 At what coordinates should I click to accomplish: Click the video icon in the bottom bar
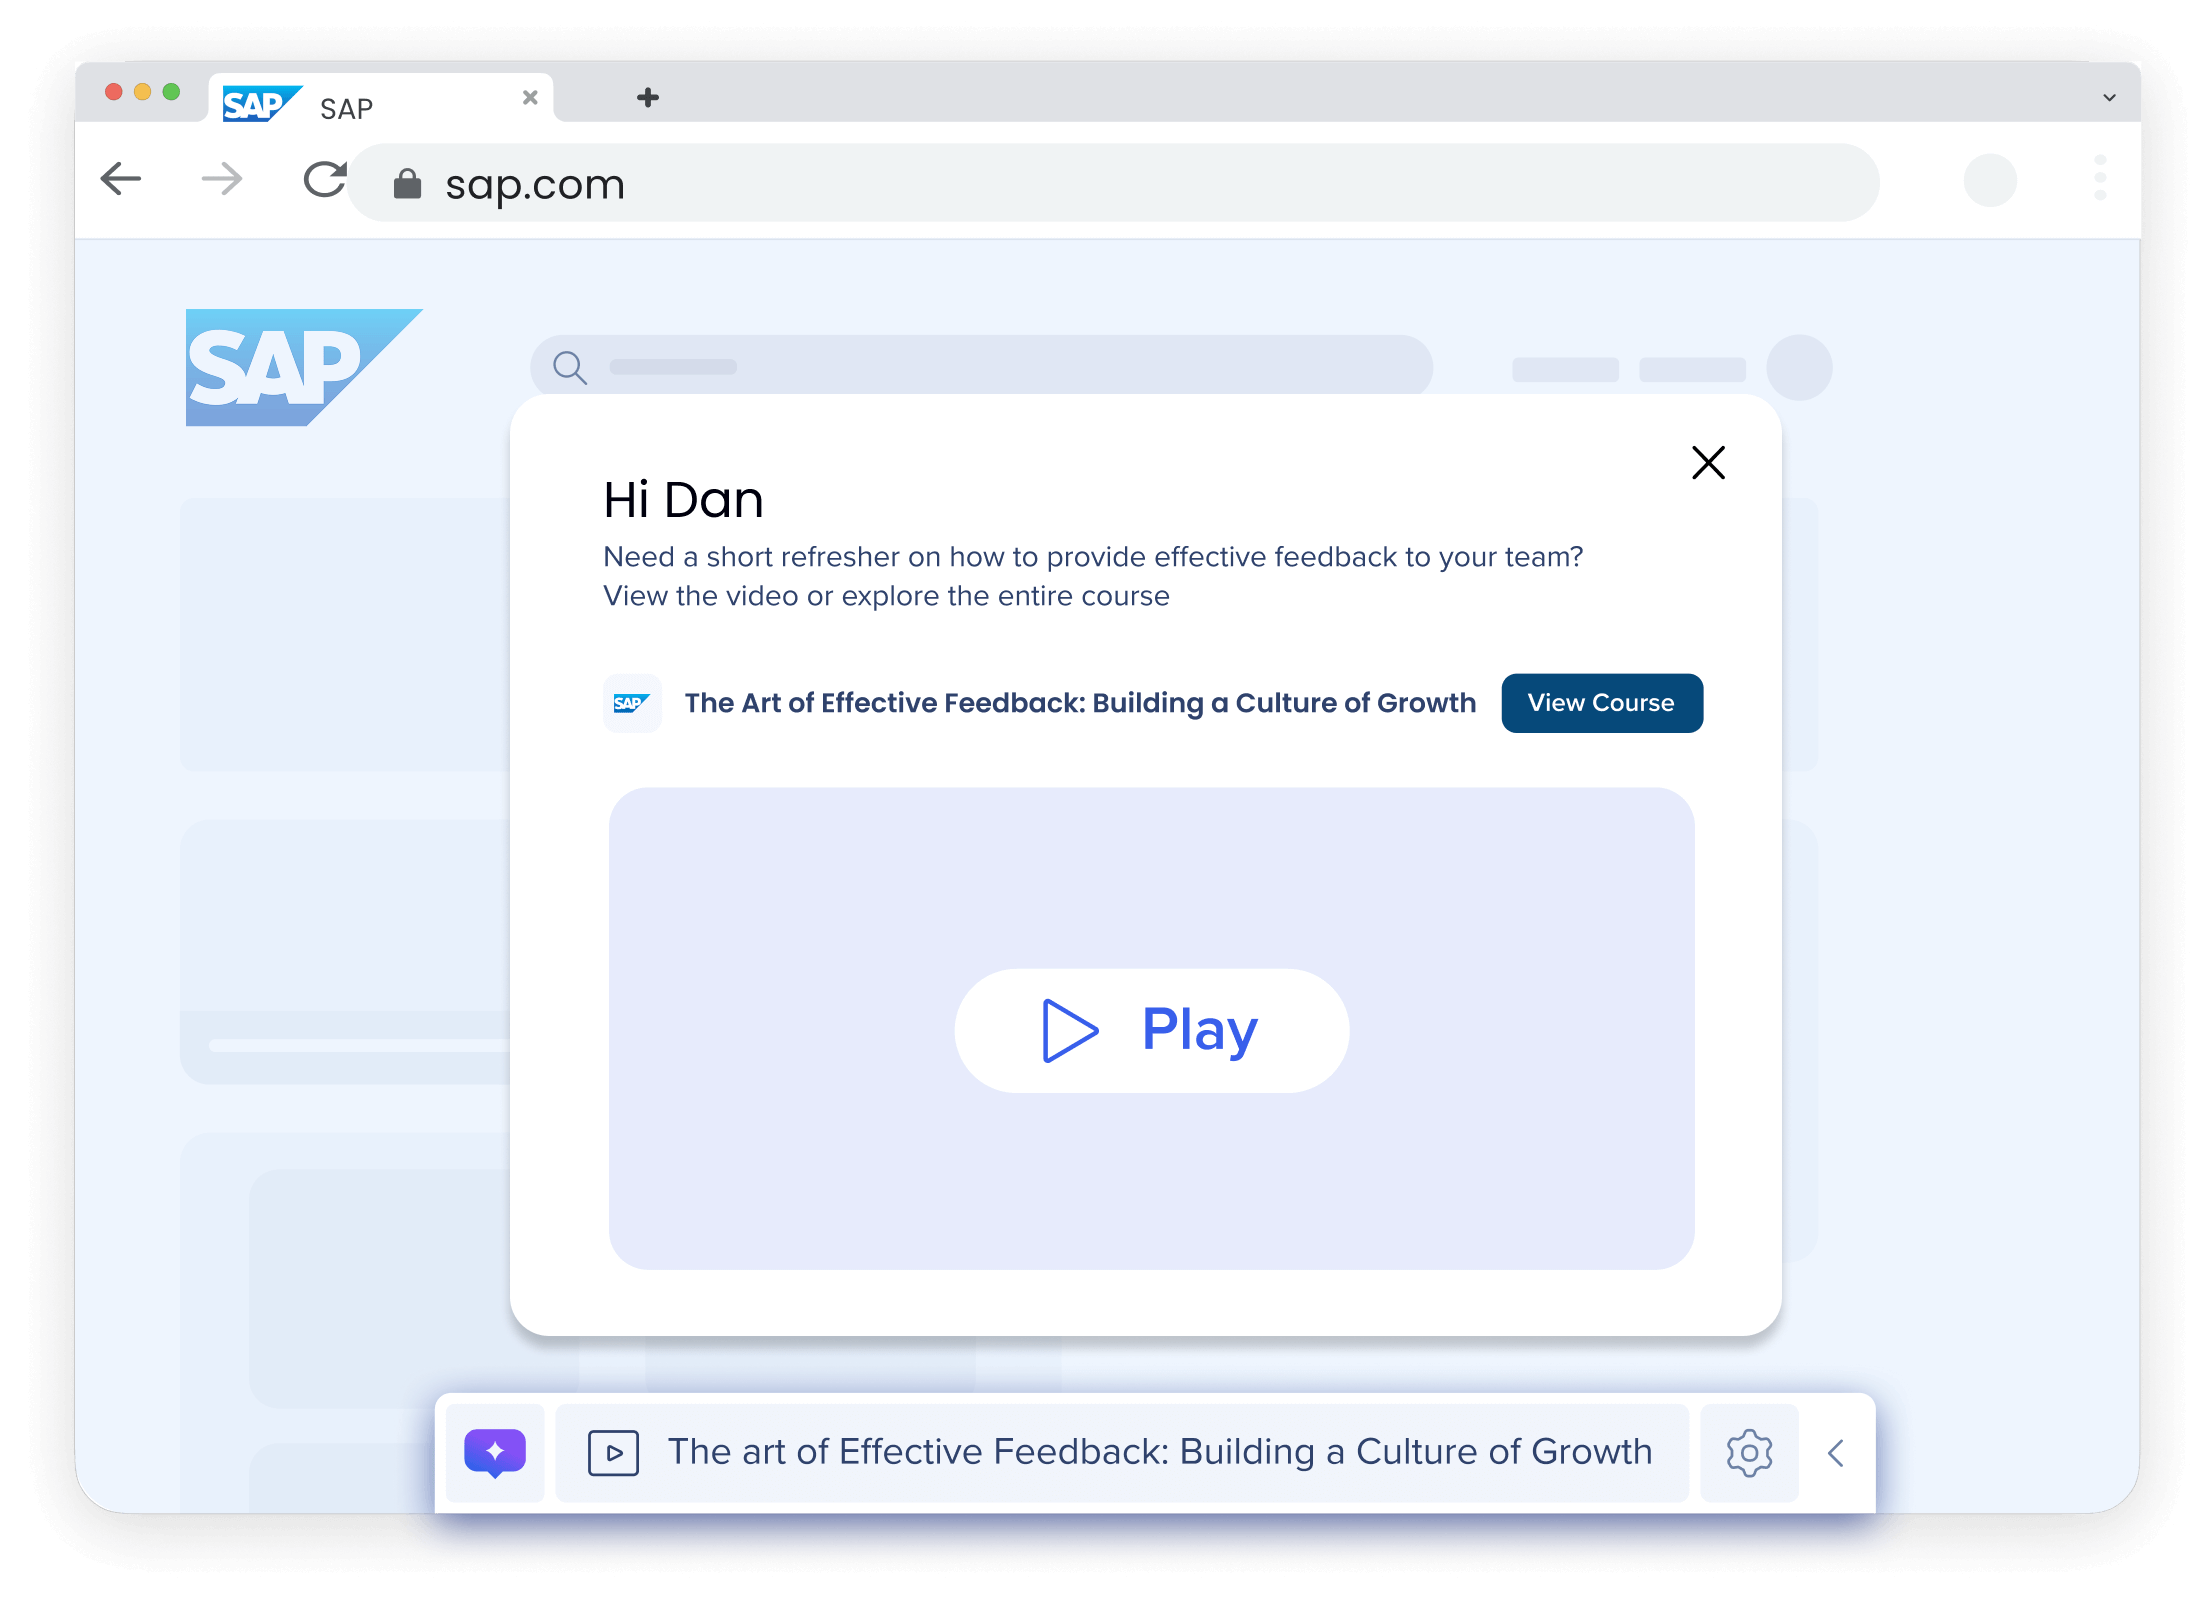[x=613, y=1453]
